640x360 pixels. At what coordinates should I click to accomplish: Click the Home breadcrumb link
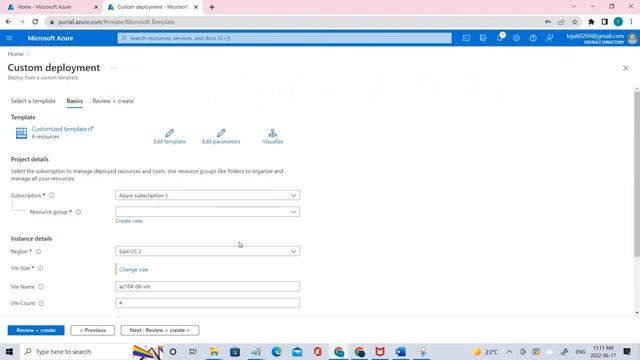click(16, 54)
